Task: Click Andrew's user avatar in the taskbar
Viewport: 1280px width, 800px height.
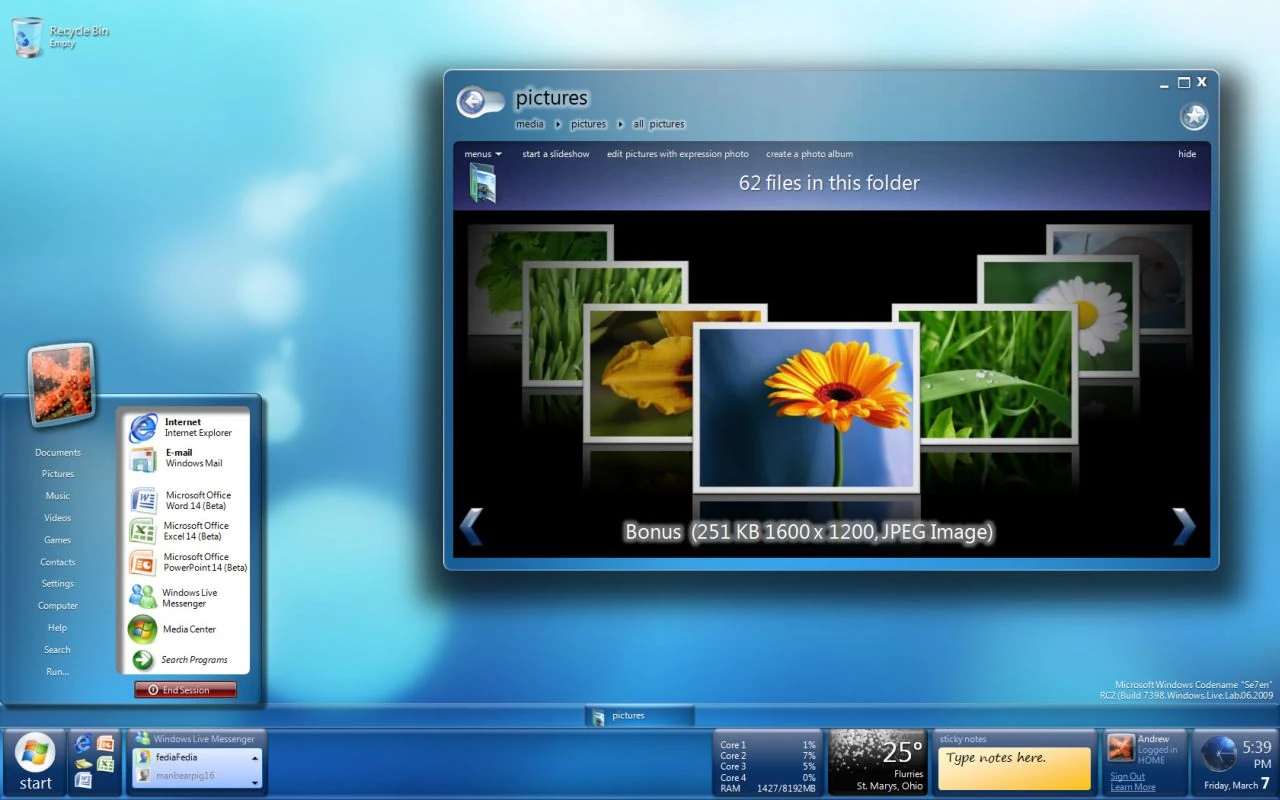Action: (x=1121, y=747)
